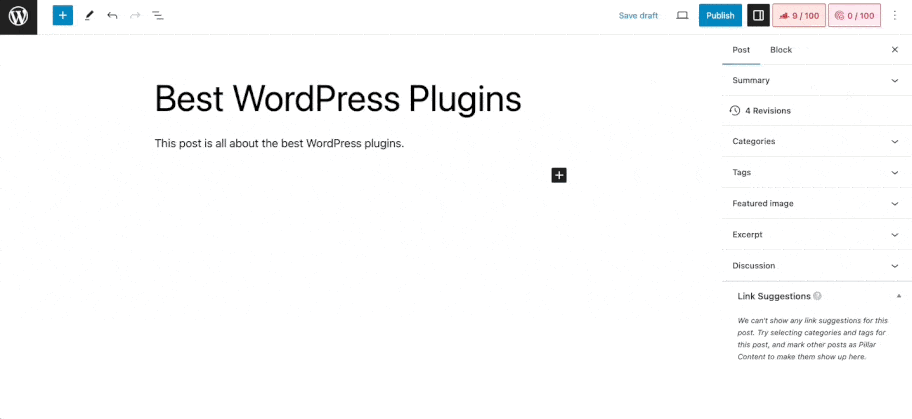
Task: Click the Publish button
Action: click(720, 16)
